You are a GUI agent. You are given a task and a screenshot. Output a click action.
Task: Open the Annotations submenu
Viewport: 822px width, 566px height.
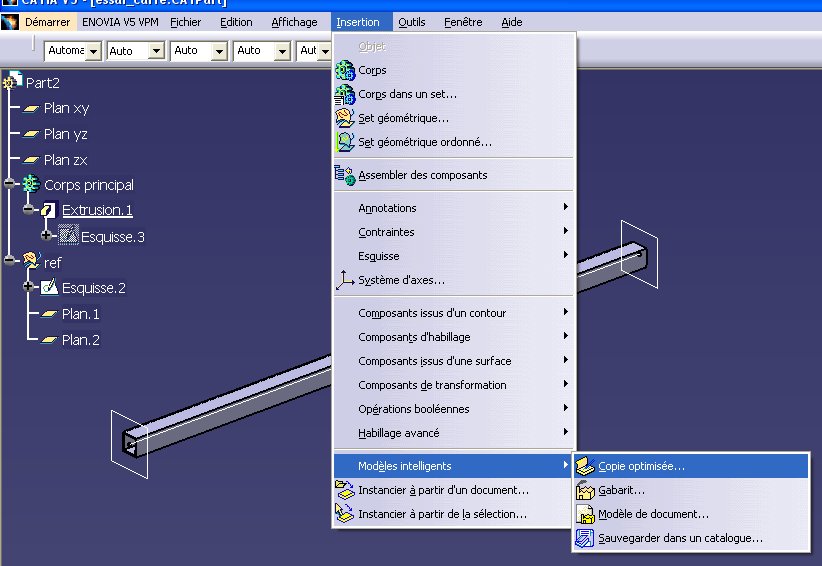(454, 208)
